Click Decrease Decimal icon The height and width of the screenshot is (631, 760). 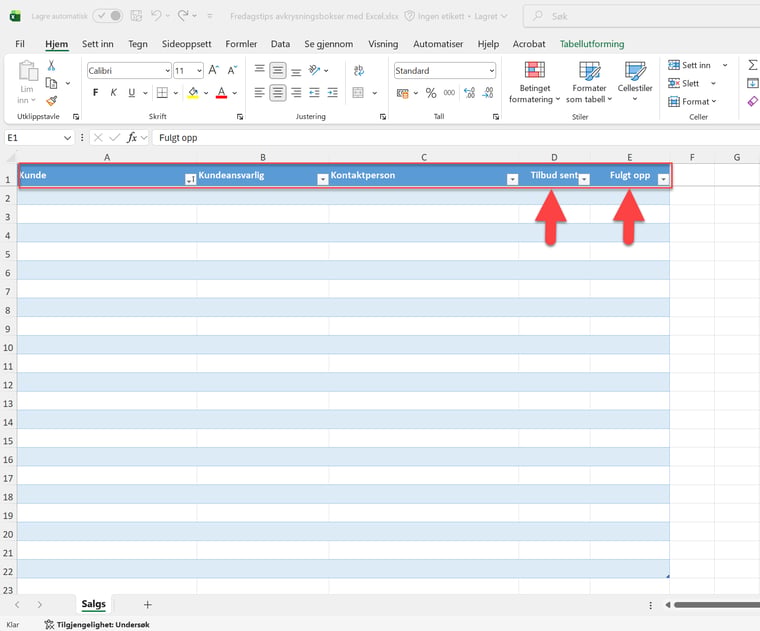click(488, 93)
